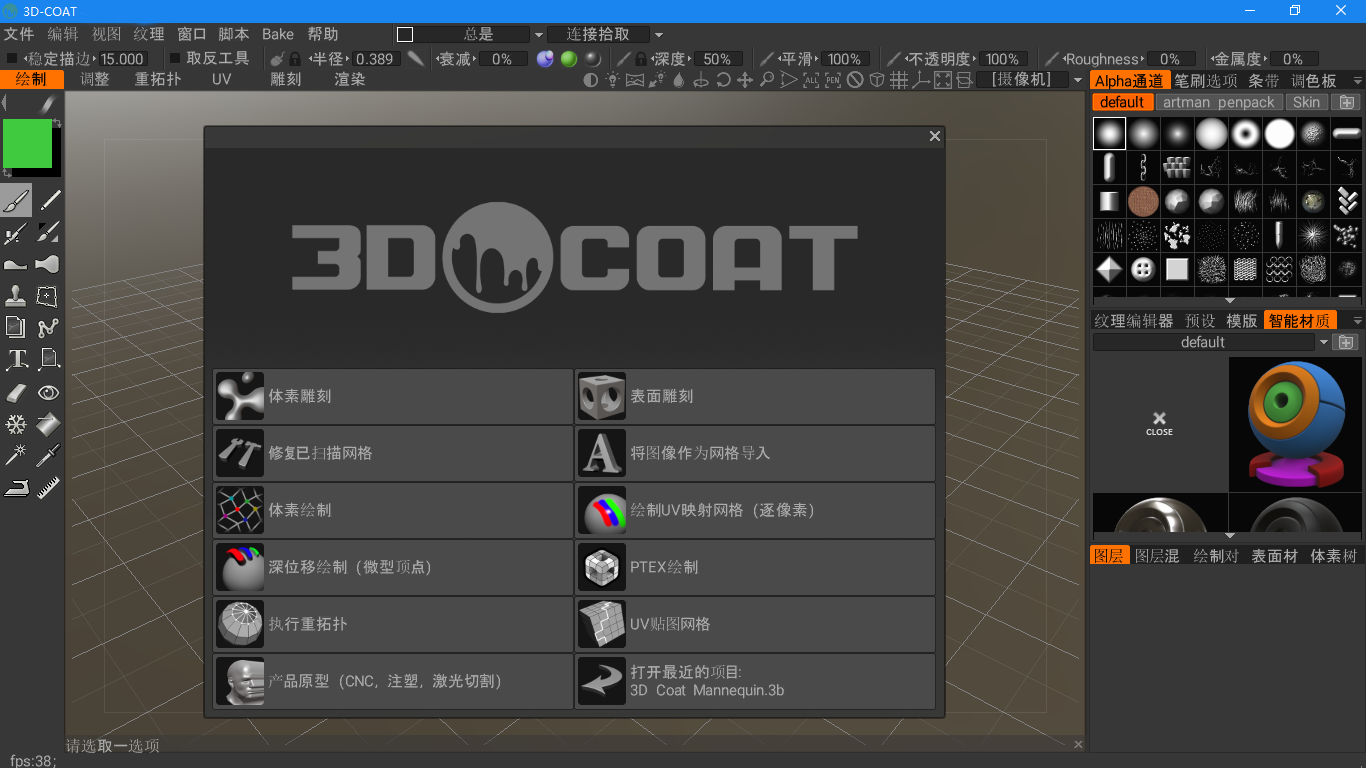Select the Measure ruler tool
This screenshot has height=768, width=1366.
point(49,488)
